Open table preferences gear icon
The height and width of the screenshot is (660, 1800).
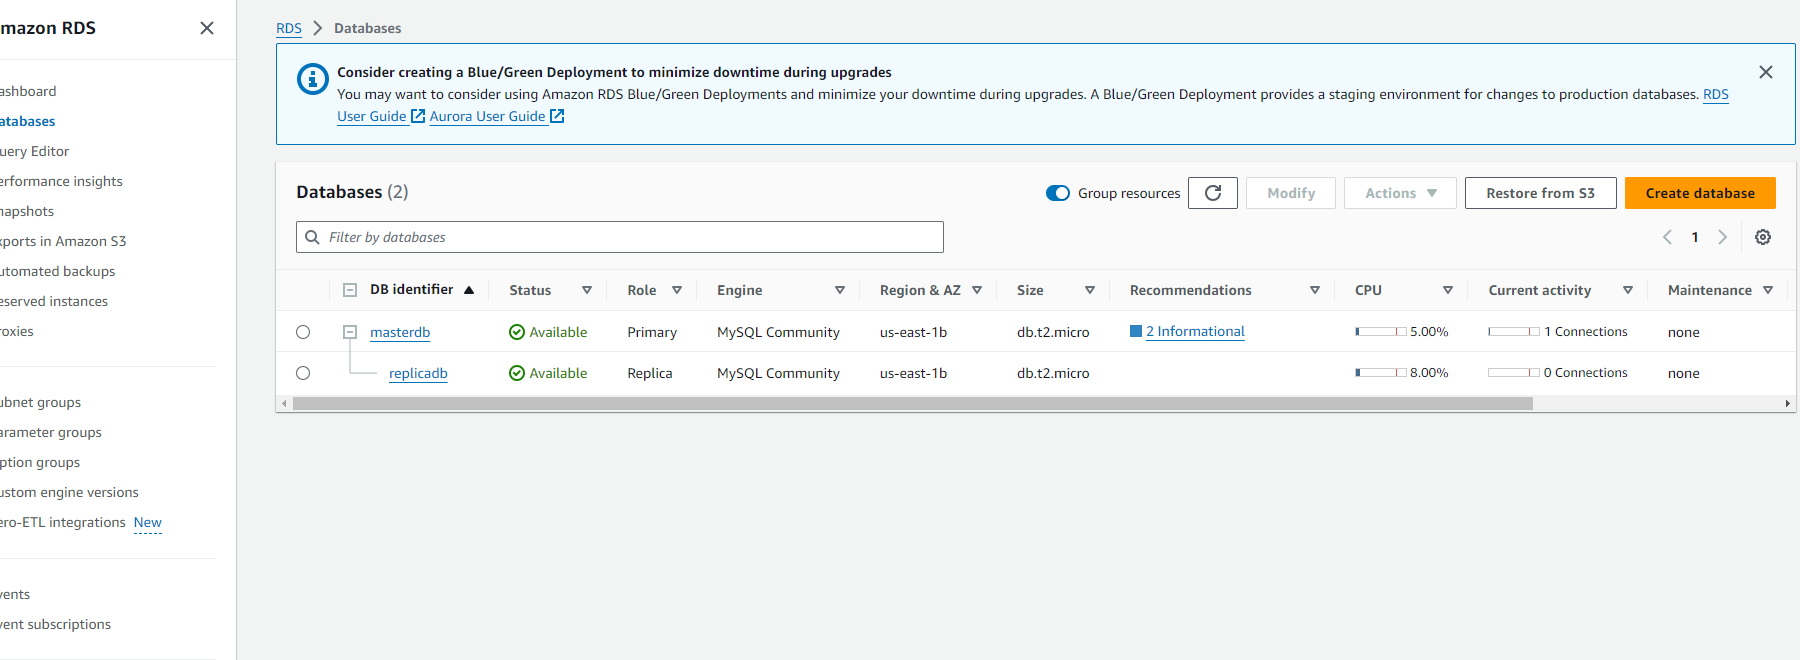tap(1762, 237)
